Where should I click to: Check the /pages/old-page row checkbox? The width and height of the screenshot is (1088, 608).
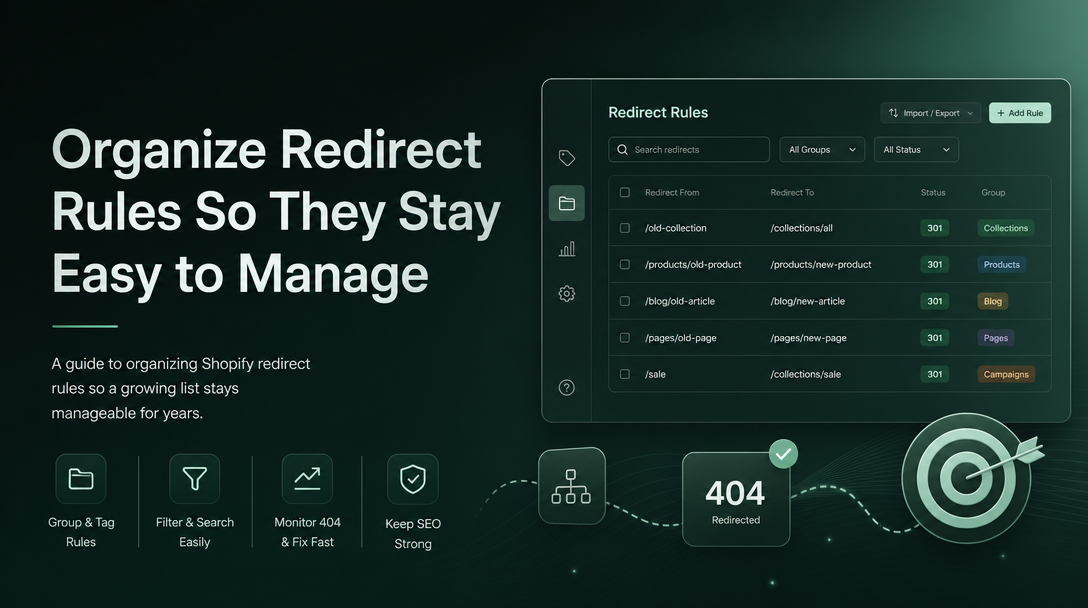(x=624, y=337)
